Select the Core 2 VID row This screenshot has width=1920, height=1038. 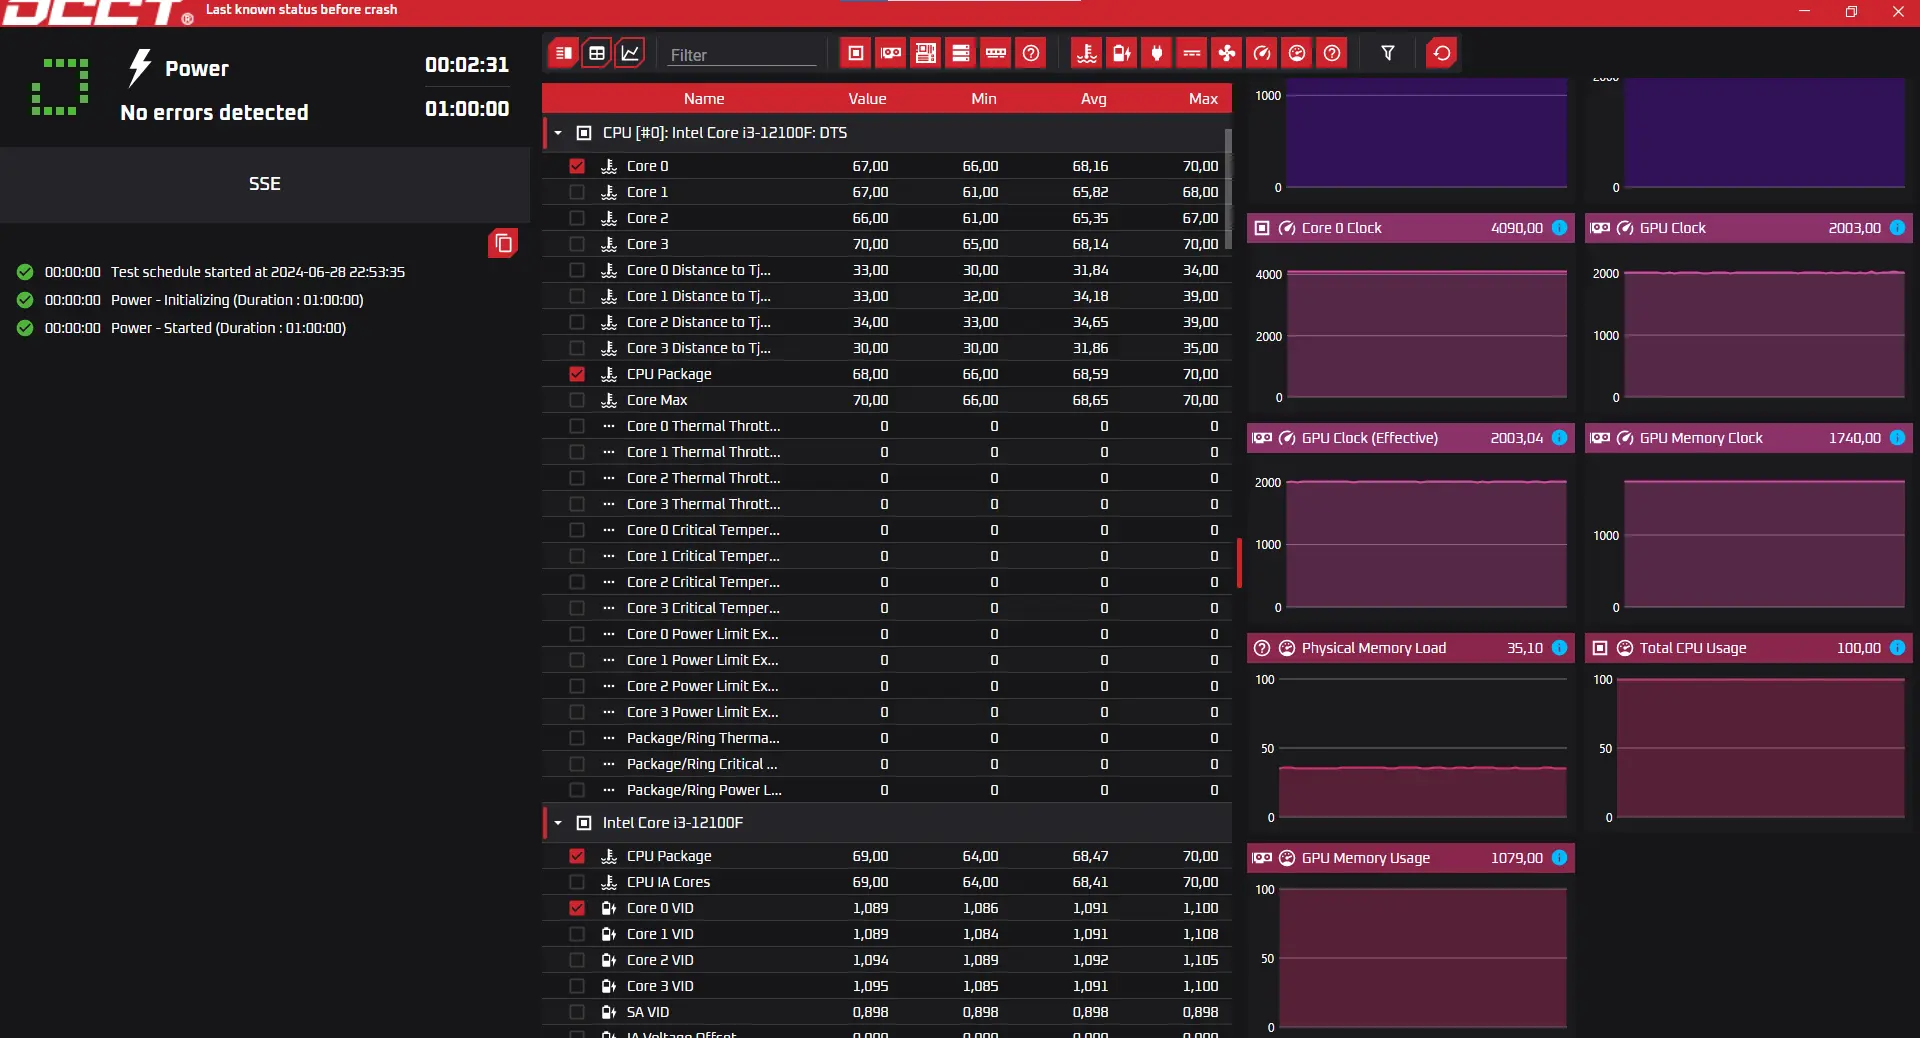coord(887,960)
